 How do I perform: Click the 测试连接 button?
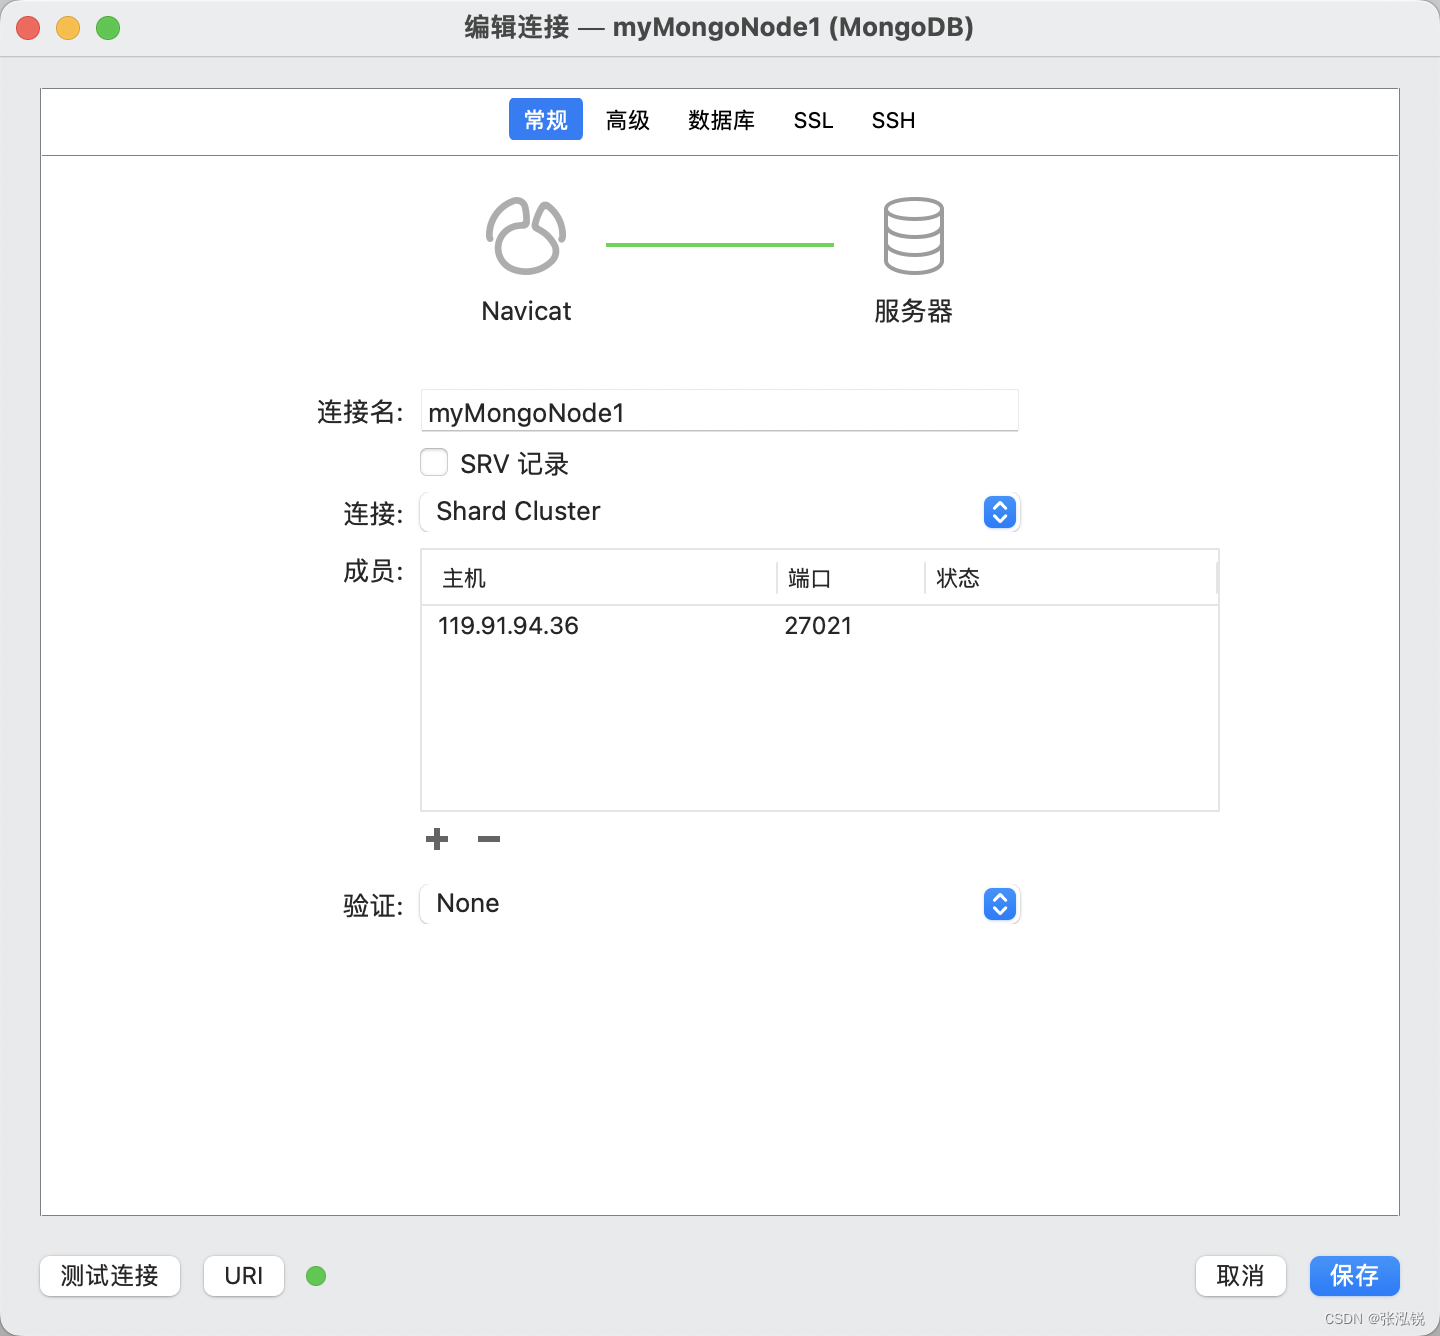[110, 1276]
